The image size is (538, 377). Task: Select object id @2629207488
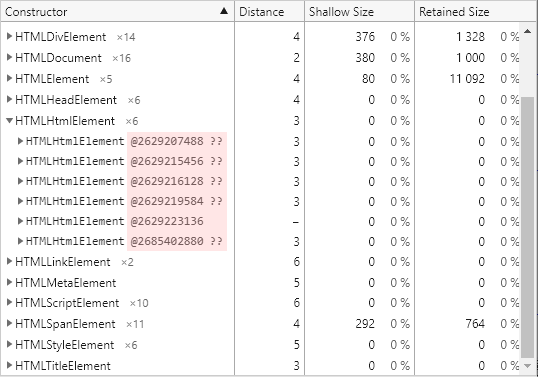click(167, 141)
